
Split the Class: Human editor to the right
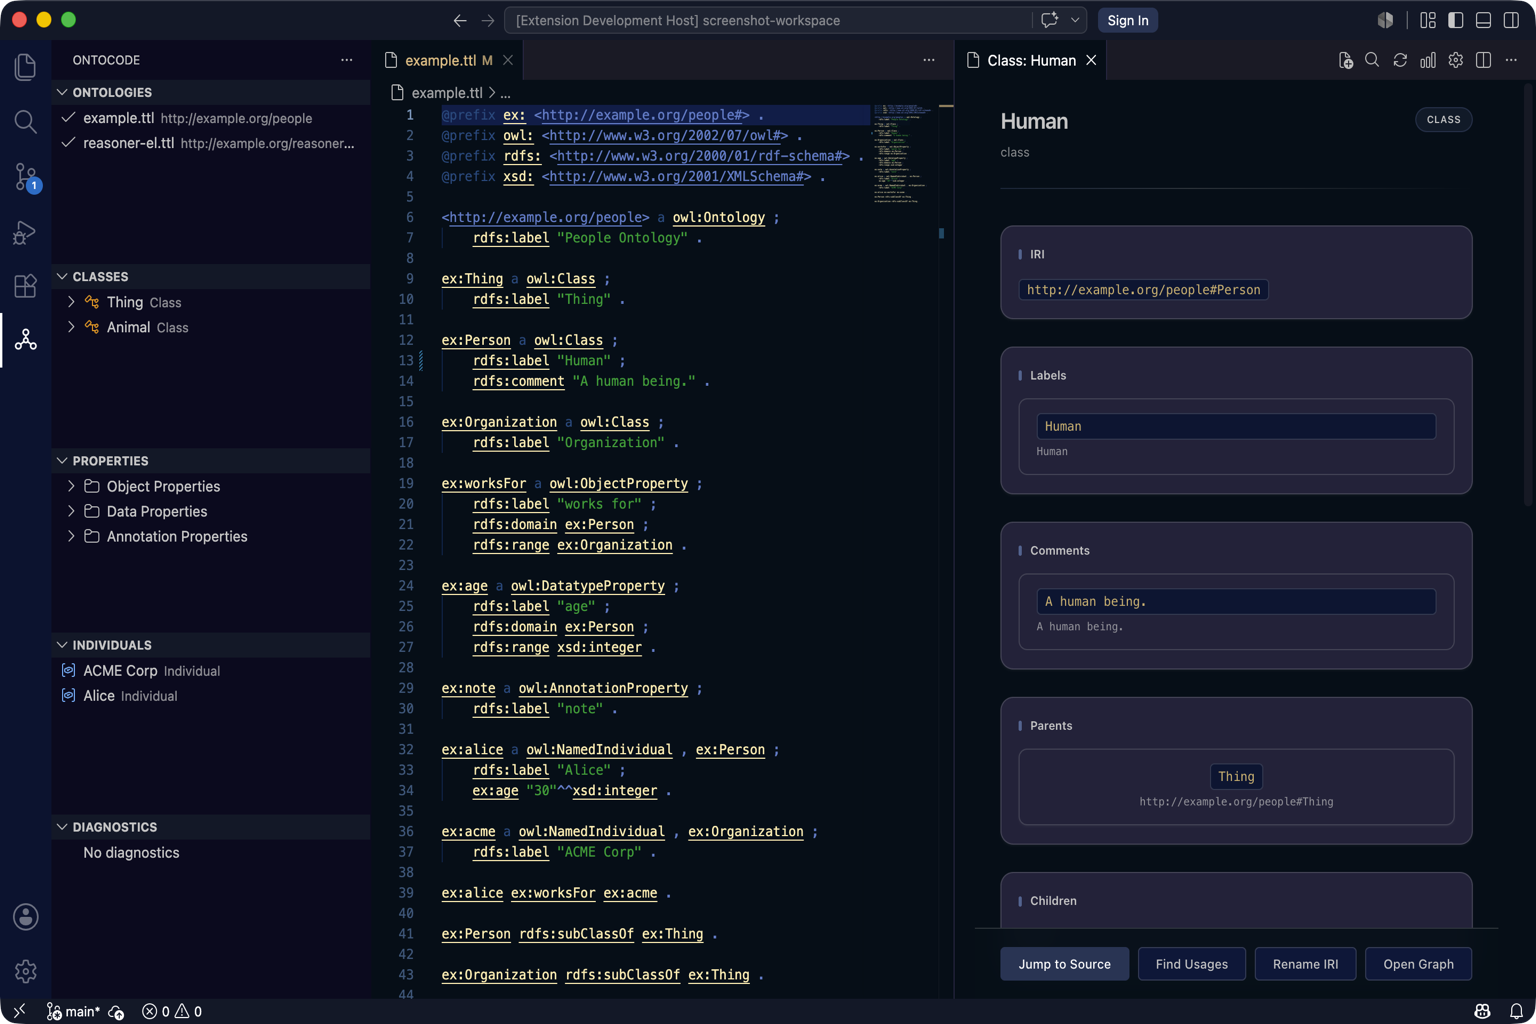click(x=1484, y=61)
